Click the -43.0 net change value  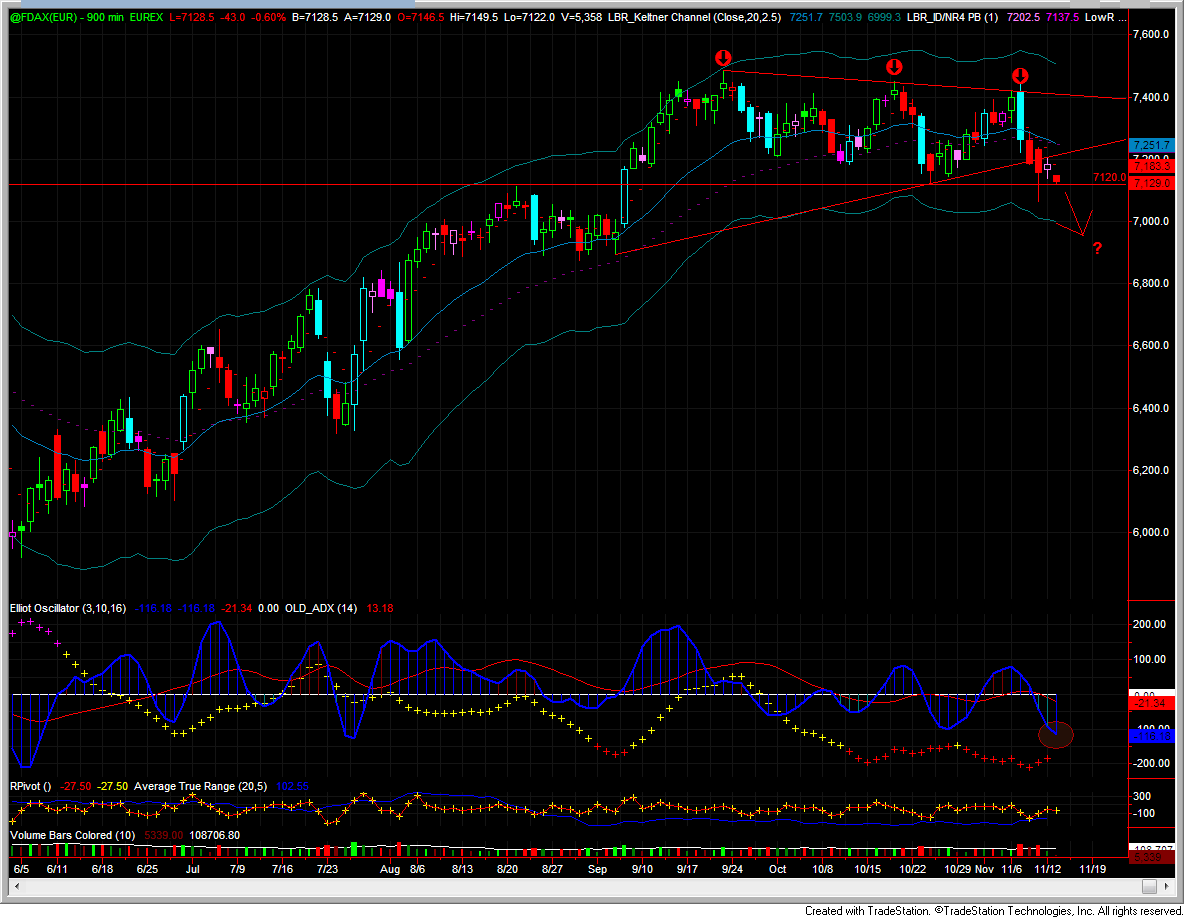231,17
